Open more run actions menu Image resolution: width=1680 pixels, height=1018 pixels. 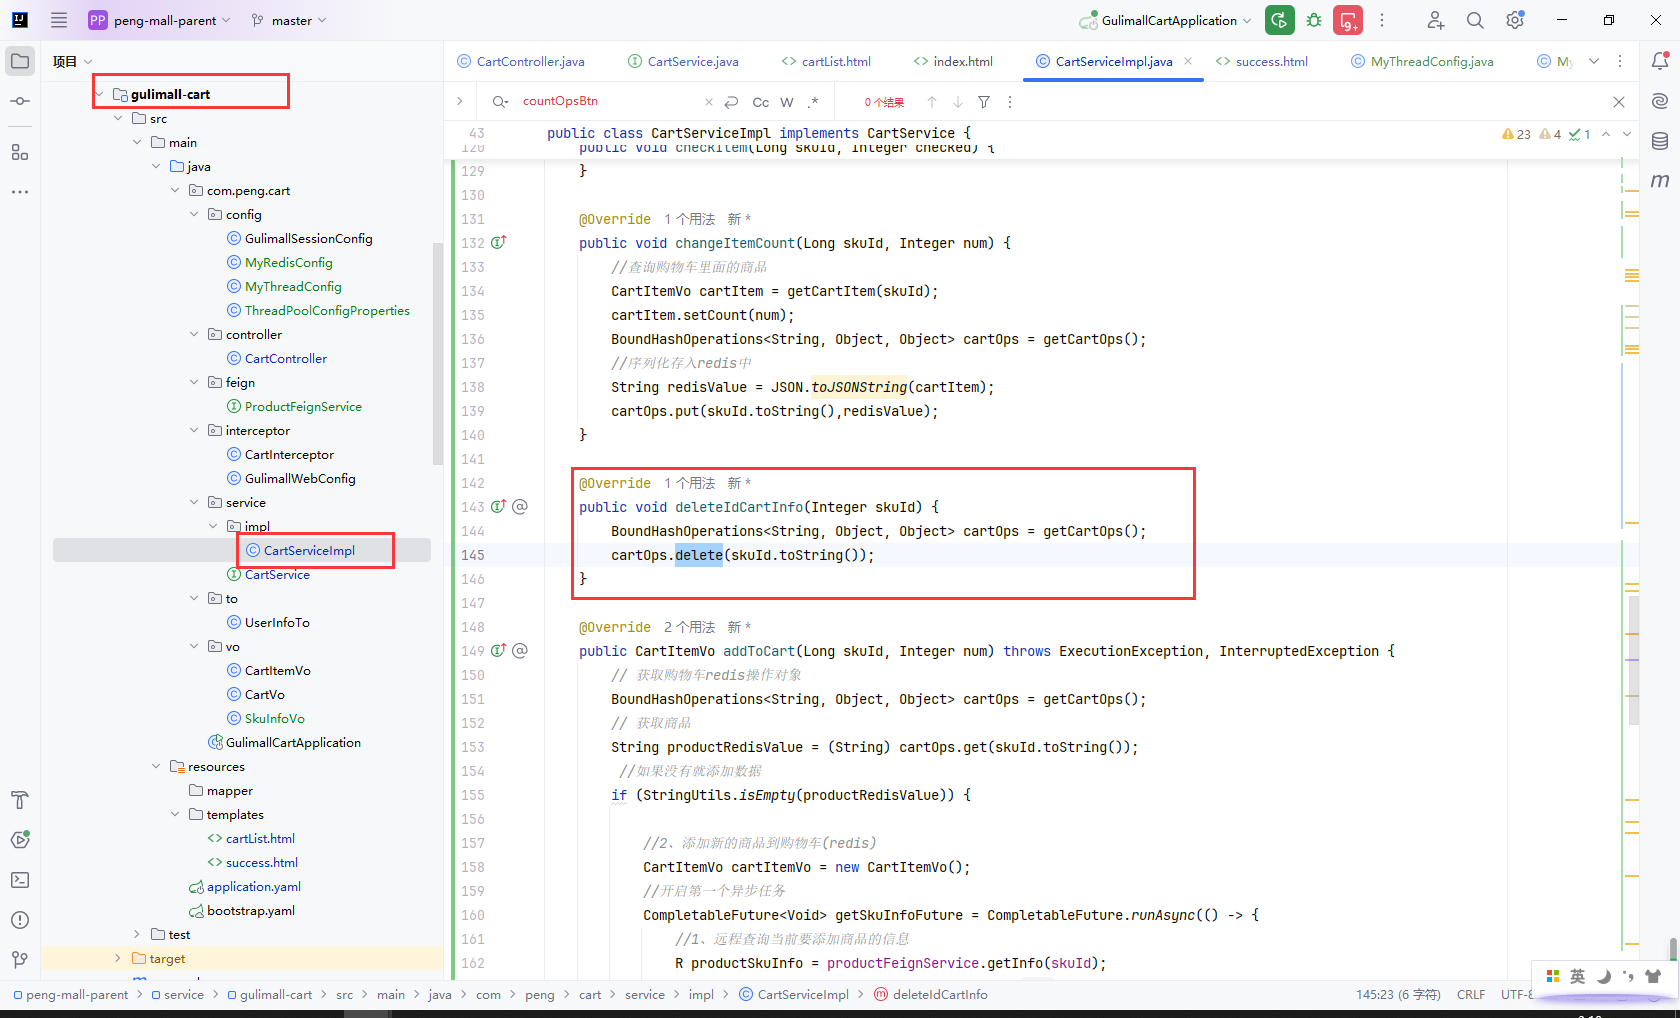[1382, 20]
